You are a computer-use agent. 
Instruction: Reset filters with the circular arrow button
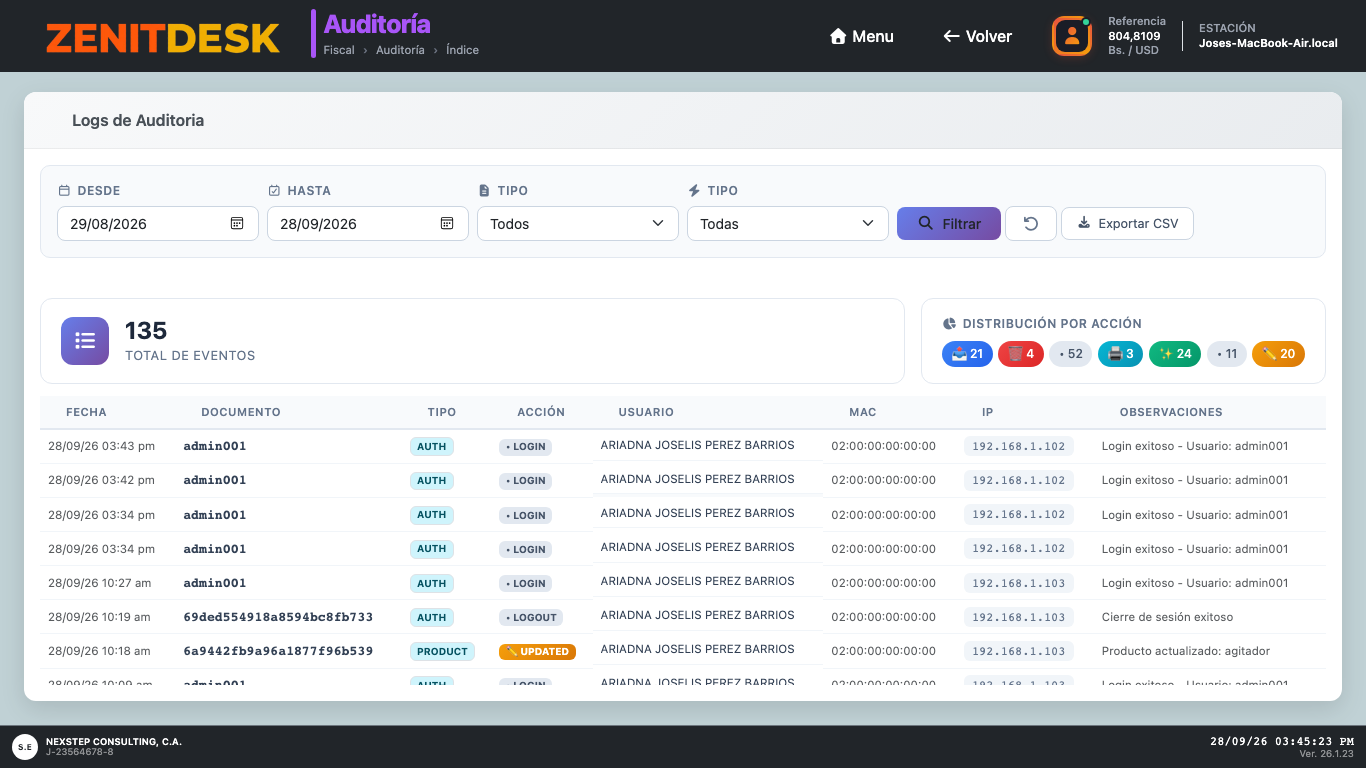point(1031,223)
